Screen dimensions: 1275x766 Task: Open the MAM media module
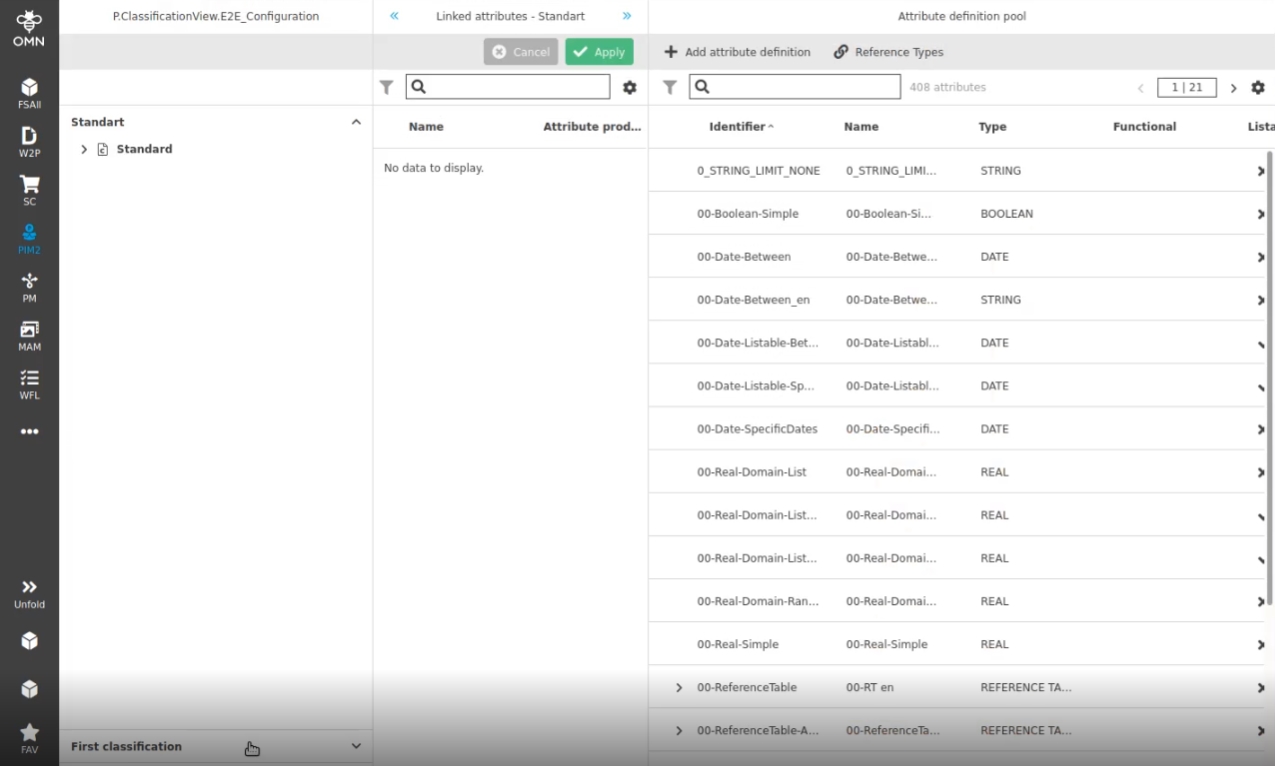[29, 335]
